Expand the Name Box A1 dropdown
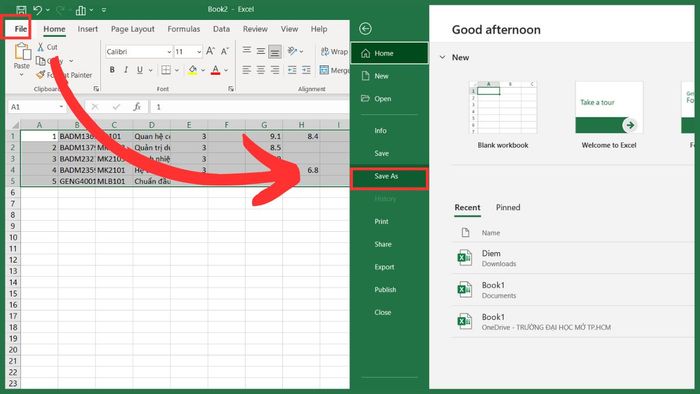This screenshot has width=700, height=394. coord(61,107)
